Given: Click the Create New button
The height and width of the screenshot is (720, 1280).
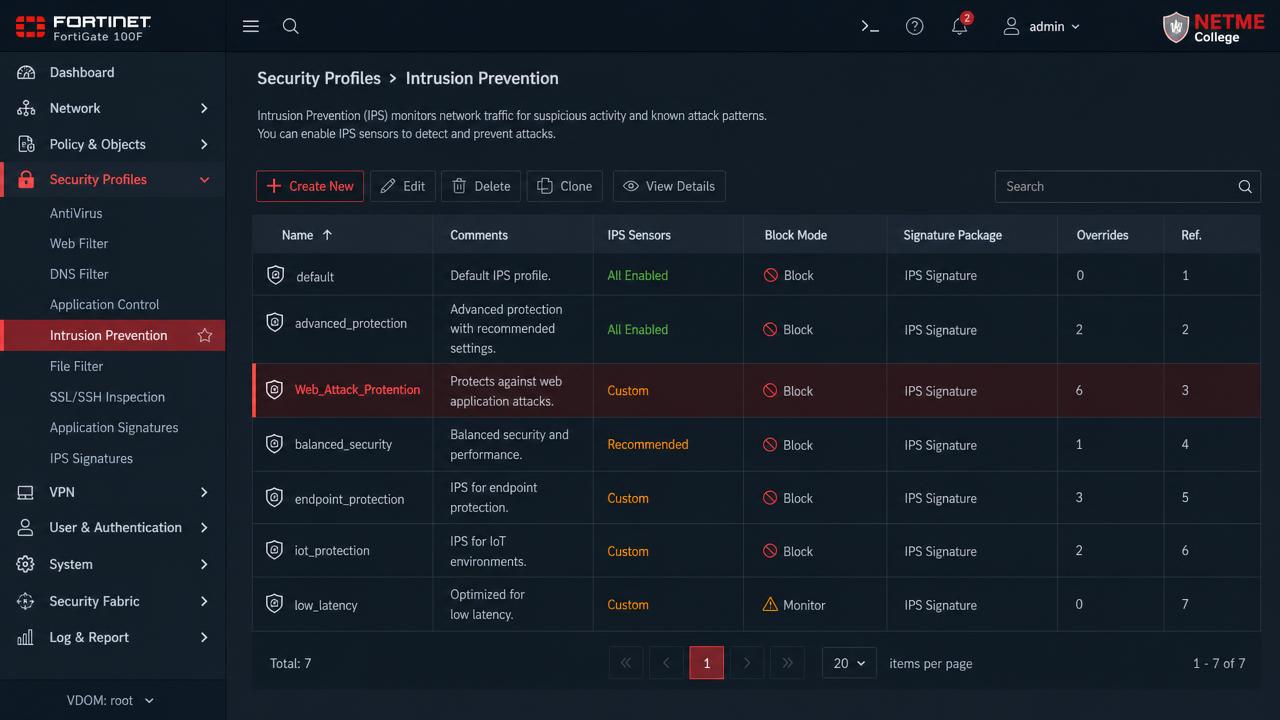Looking at the screenshot, I should (310, 186).
